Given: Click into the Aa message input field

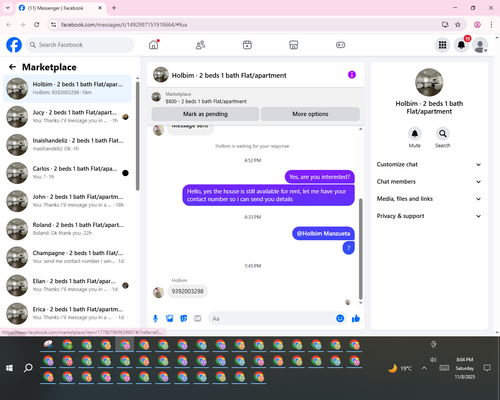Looking at the screenshot, I should [272, 318].
